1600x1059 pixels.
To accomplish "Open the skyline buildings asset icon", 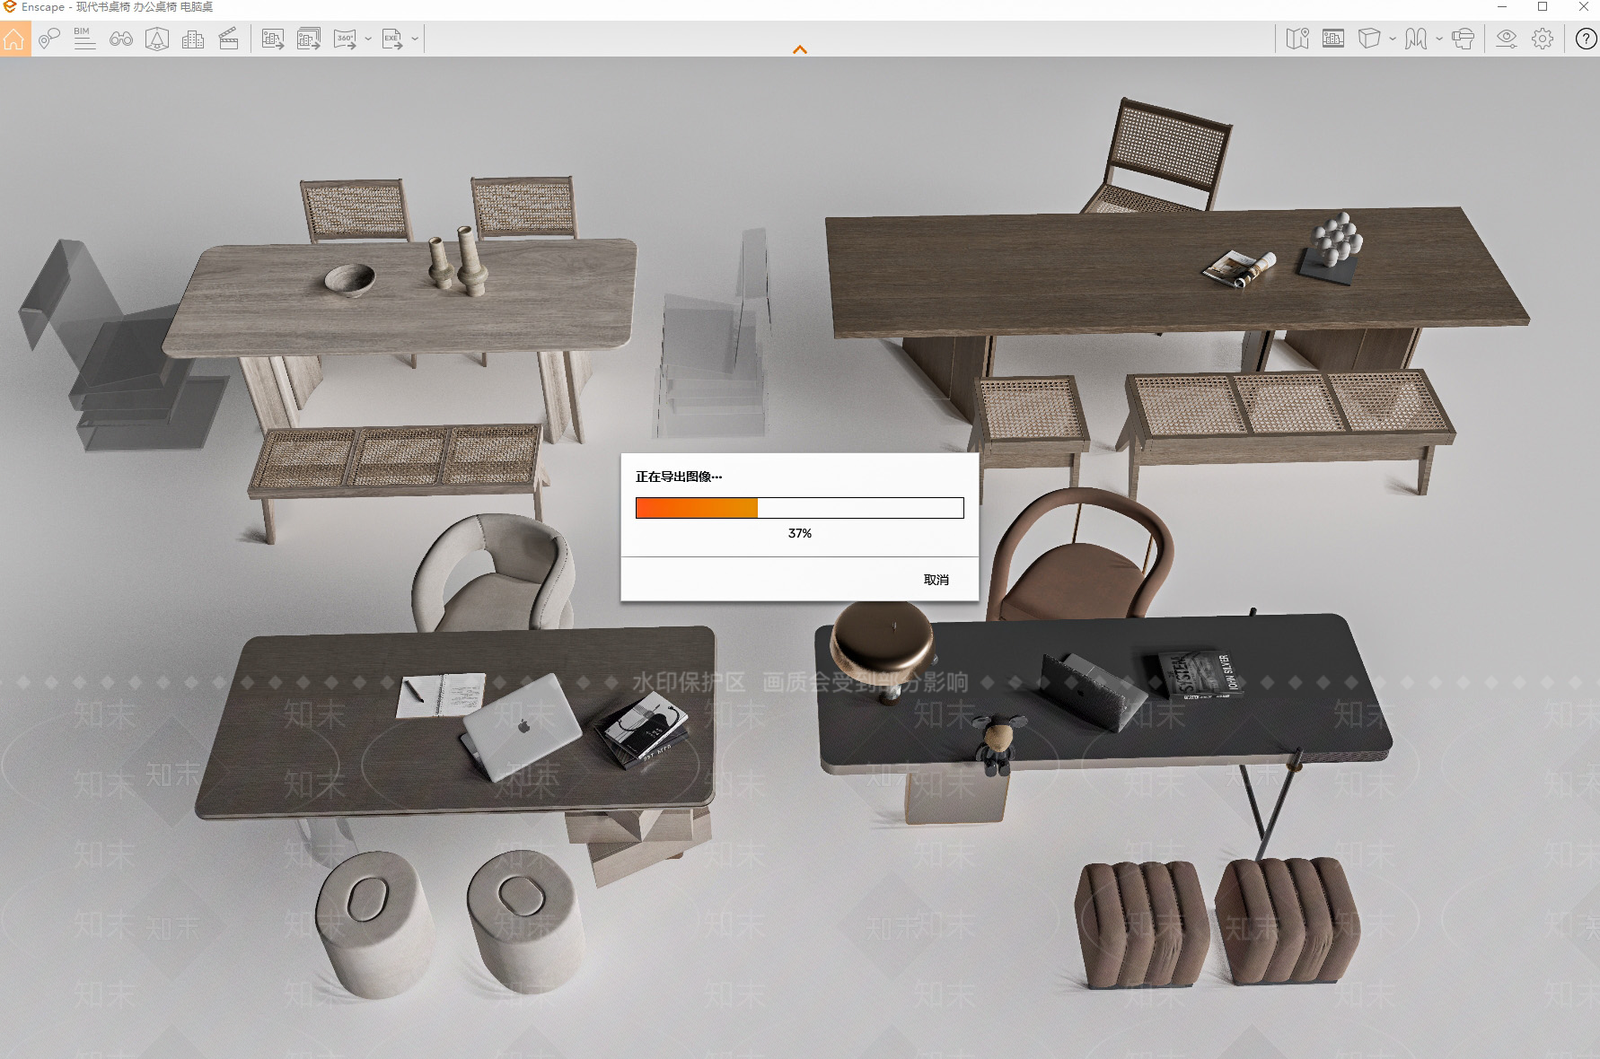I will [193, 39].
